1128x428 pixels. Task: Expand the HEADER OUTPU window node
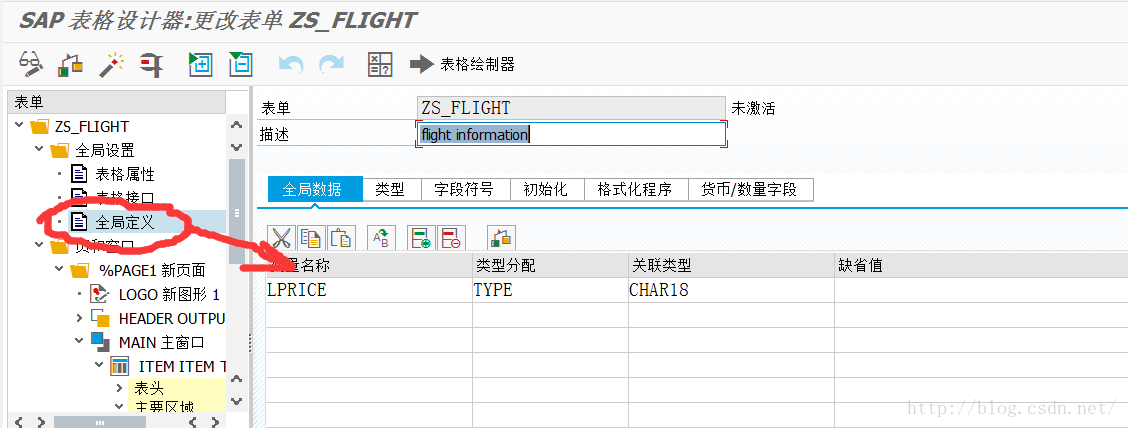pos(79,318)
